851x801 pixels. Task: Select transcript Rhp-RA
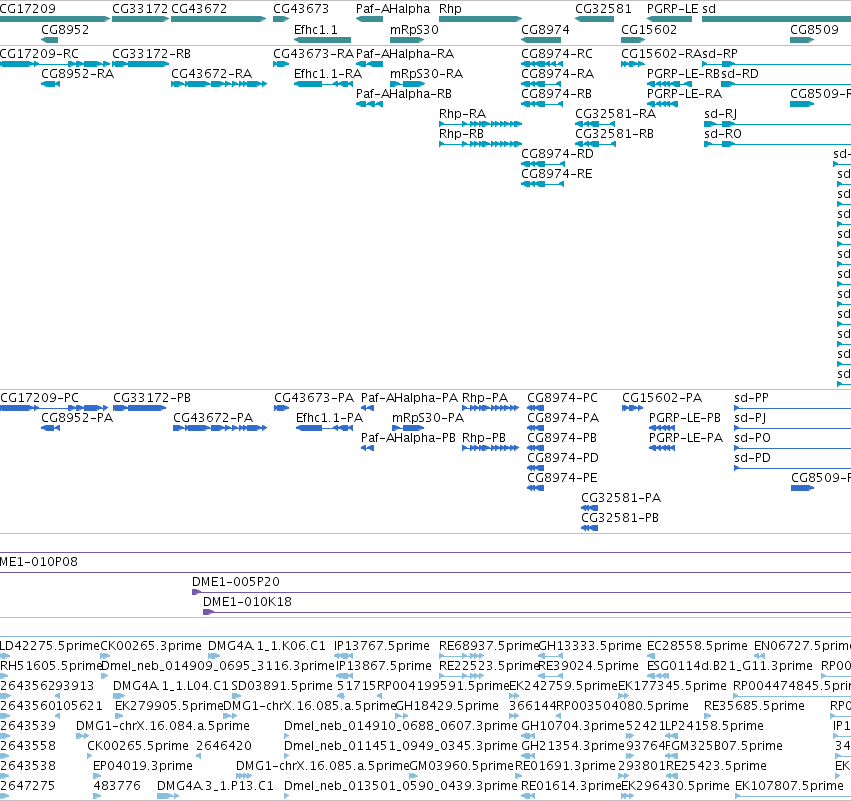tap(462, 114)
